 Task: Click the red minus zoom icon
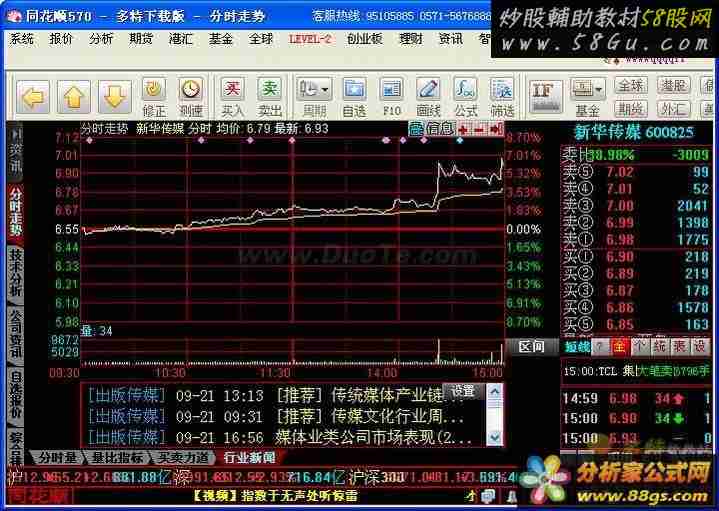click(x=479, y=130)
